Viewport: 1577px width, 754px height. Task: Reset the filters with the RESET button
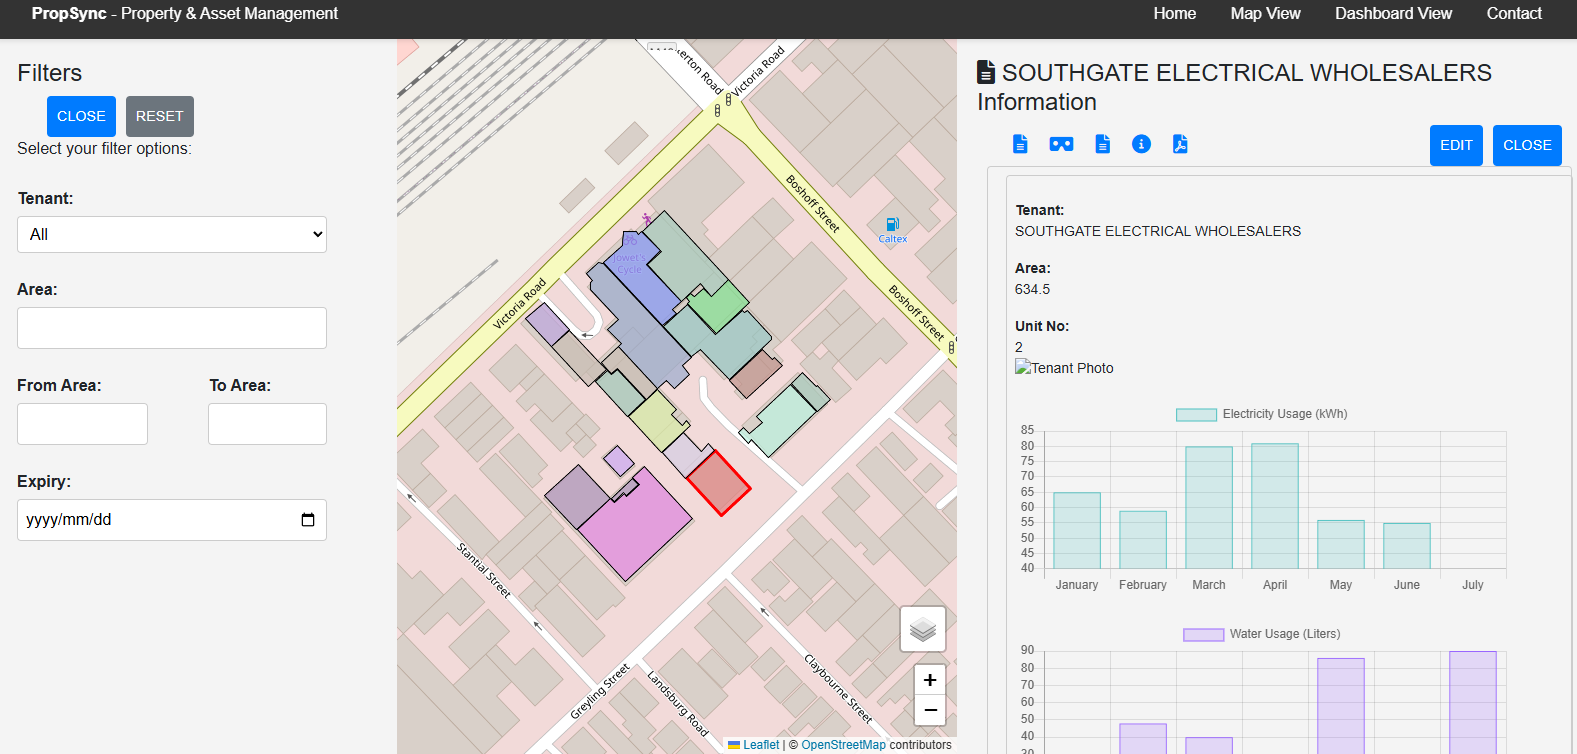coord(160,117)
